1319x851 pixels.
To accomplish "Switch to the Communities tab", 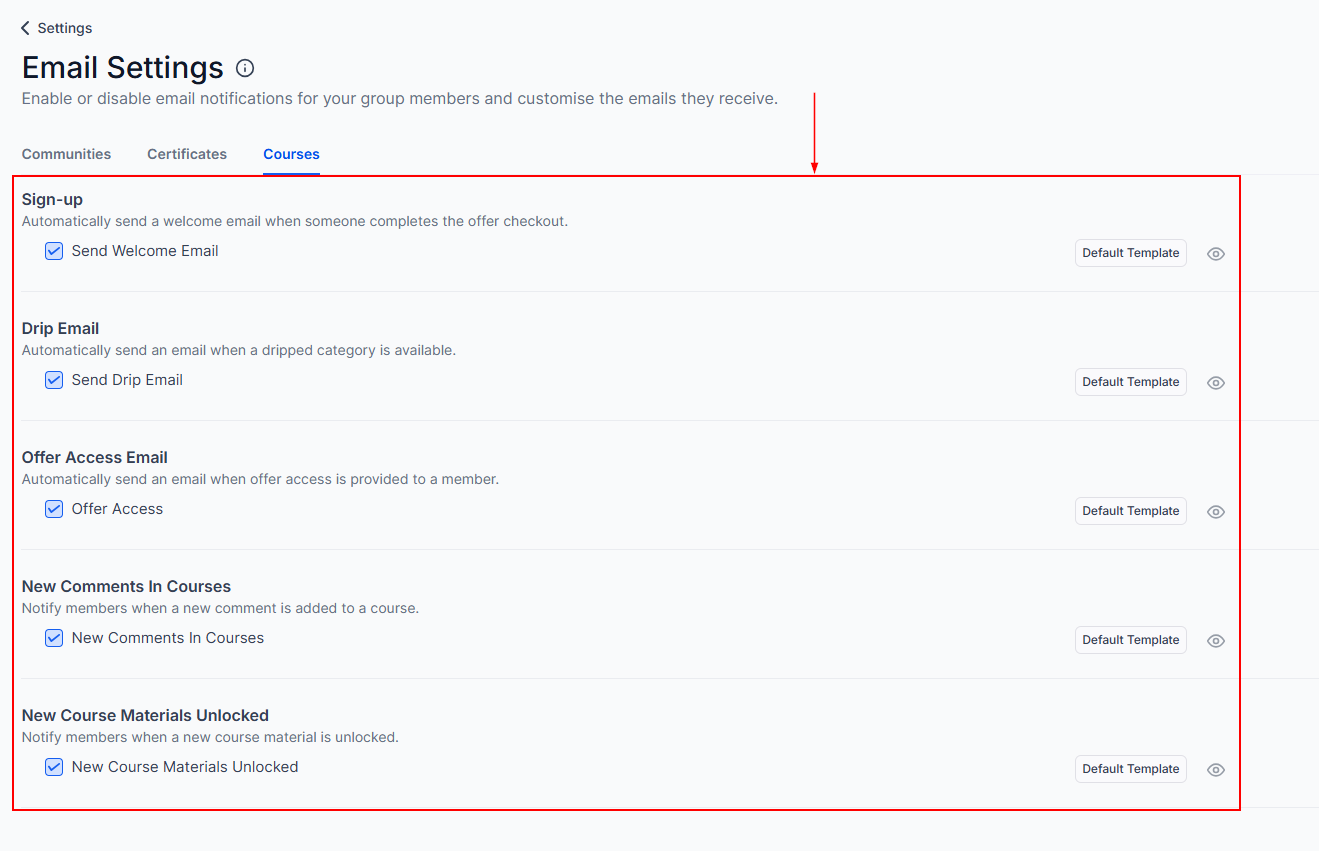I will [66, 154].
